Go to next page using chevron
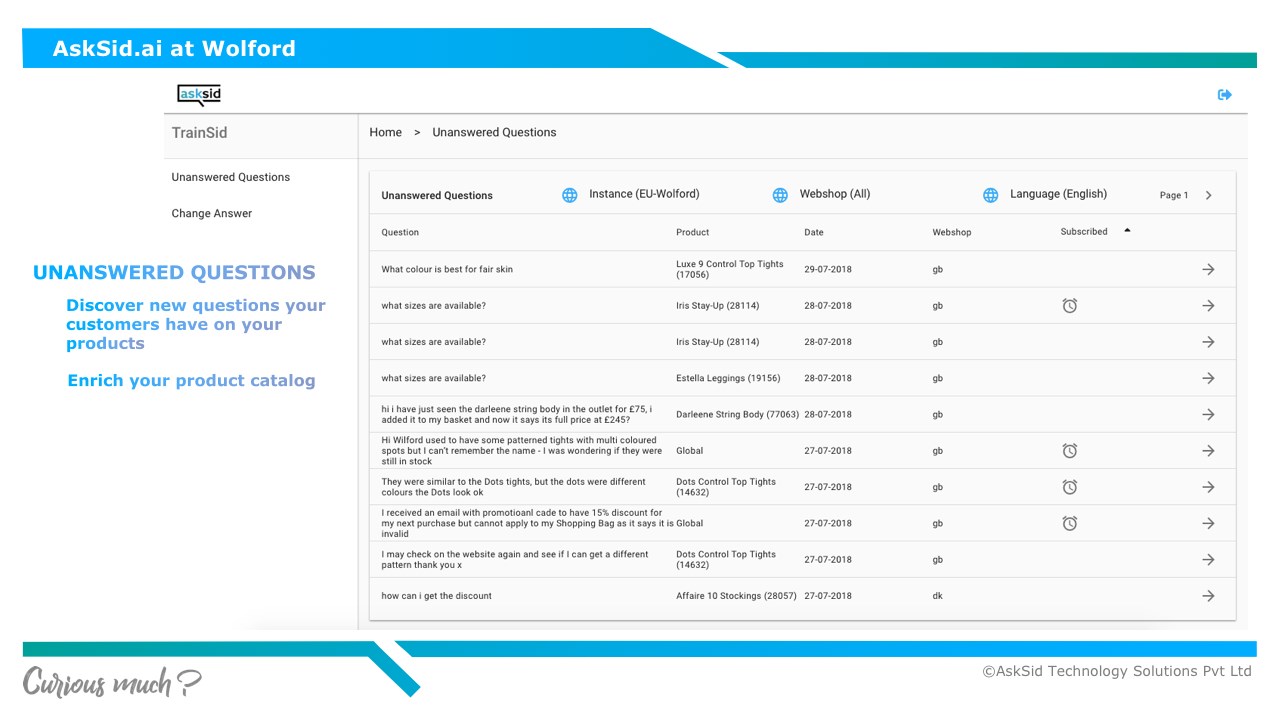The width and height of the screenshot is (1280, 720). (x=1208, y=195)
